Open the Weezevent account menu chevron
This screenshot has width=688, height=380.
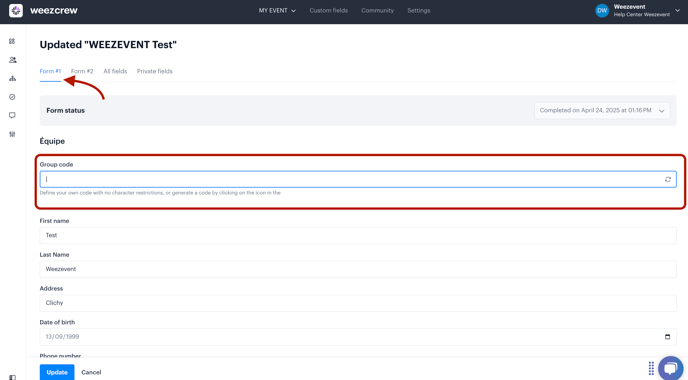pyautogui.click(x=677, y=11)
